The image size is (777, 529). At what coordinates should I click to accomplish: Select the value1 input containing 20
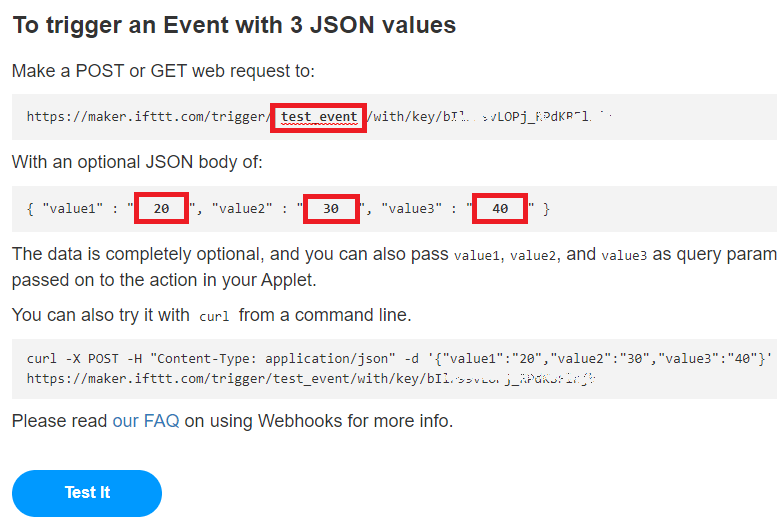[161, 208]
